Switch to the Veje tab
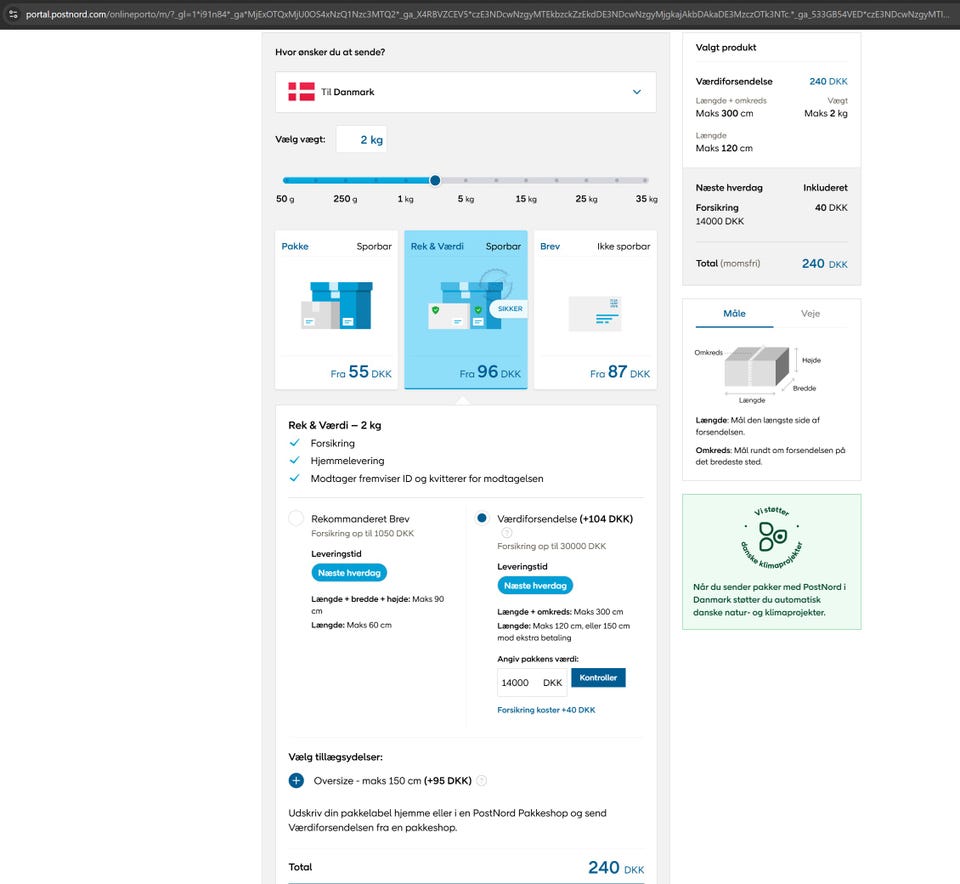 click(x=810, y=313)
